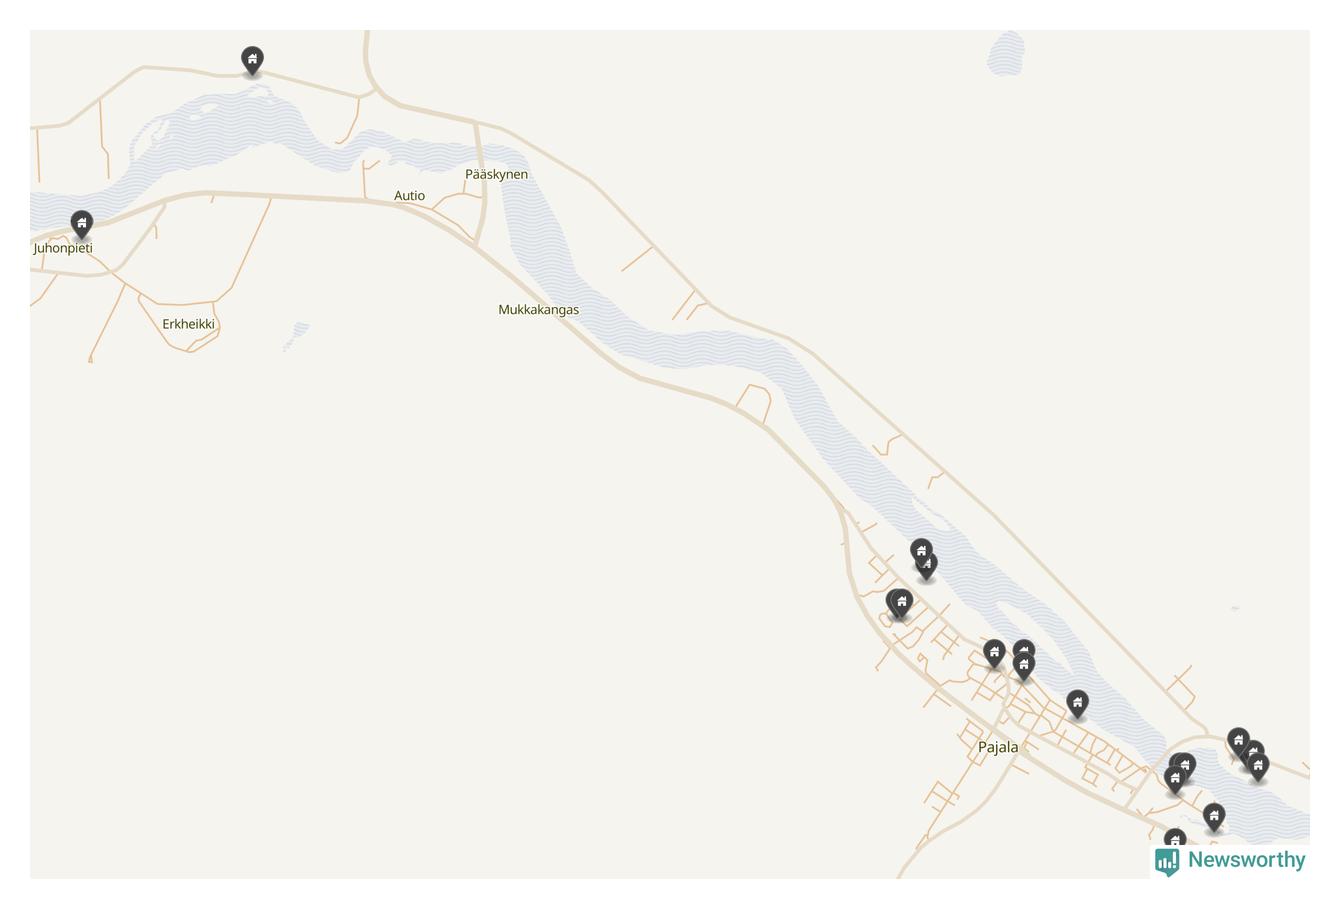Click the isolated house marker northeast of the Pajala label
The height and width of the screenshot is (909, 1340).
coord(1077,703)
